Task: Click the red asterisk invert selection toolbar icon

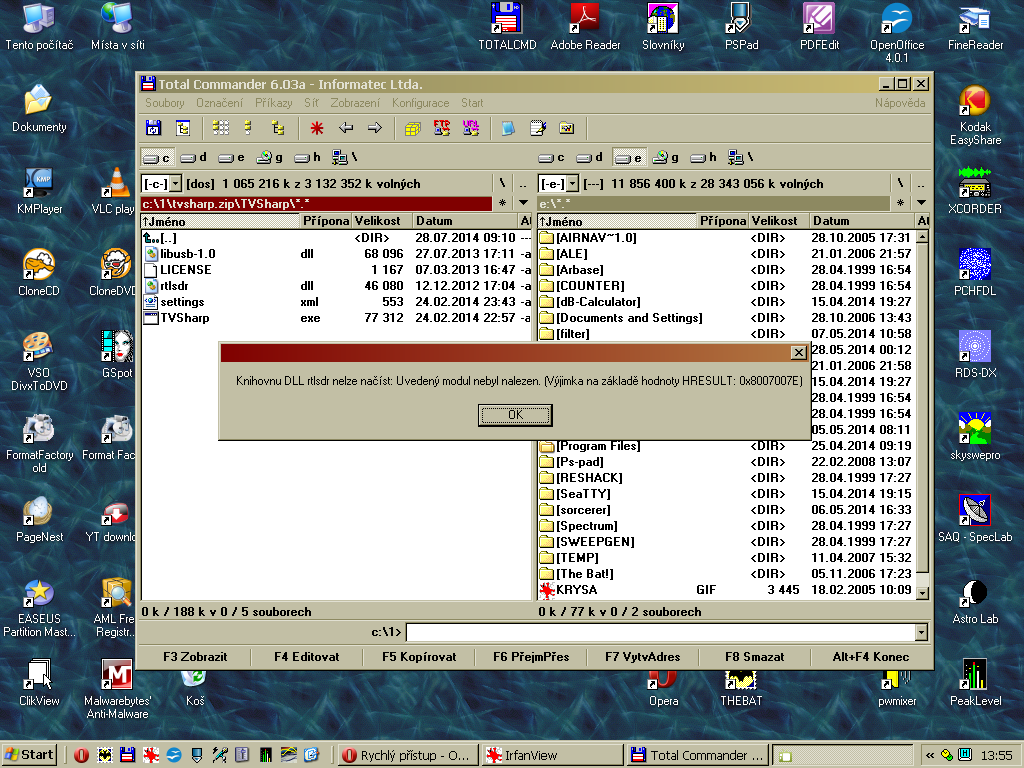Action: (x=317, y=128)
